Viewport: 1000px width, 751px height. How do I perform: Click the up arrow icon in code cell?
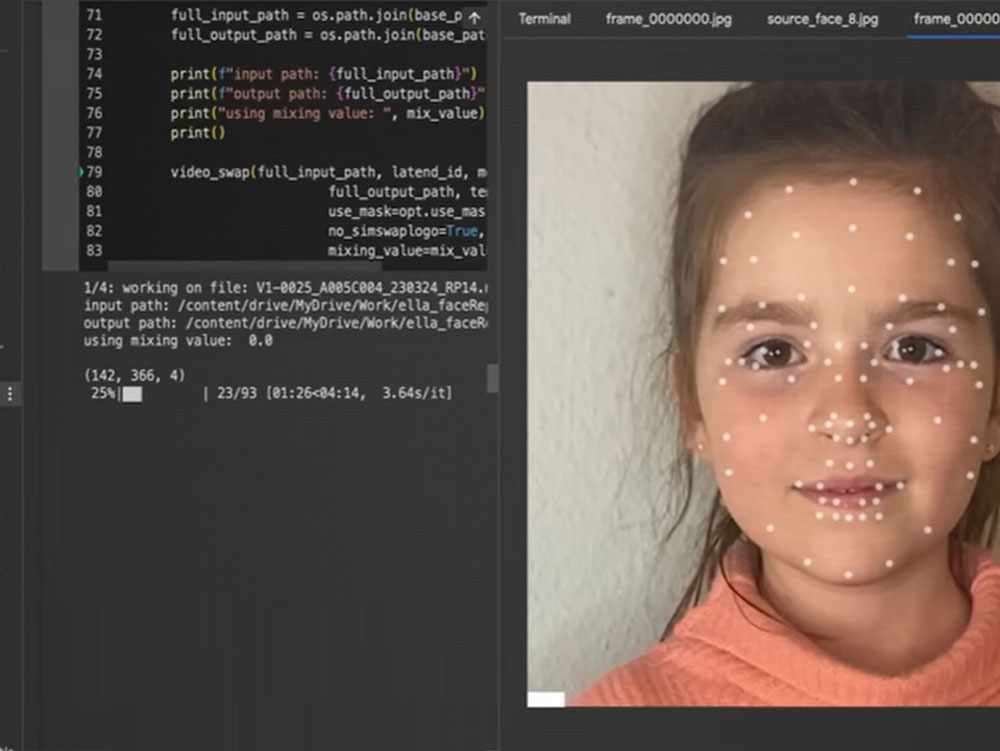pos(474,17)
